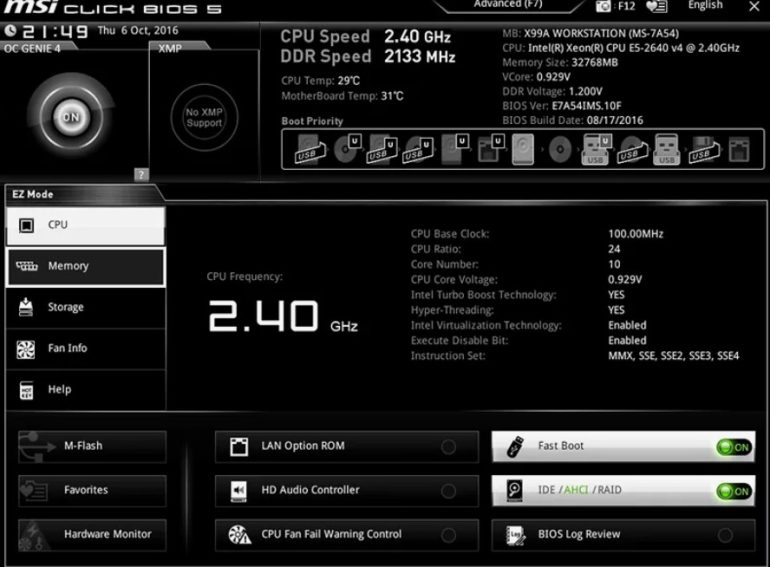Click the Core Number value 10
770x567 pixels.
(x=614, y=265)
